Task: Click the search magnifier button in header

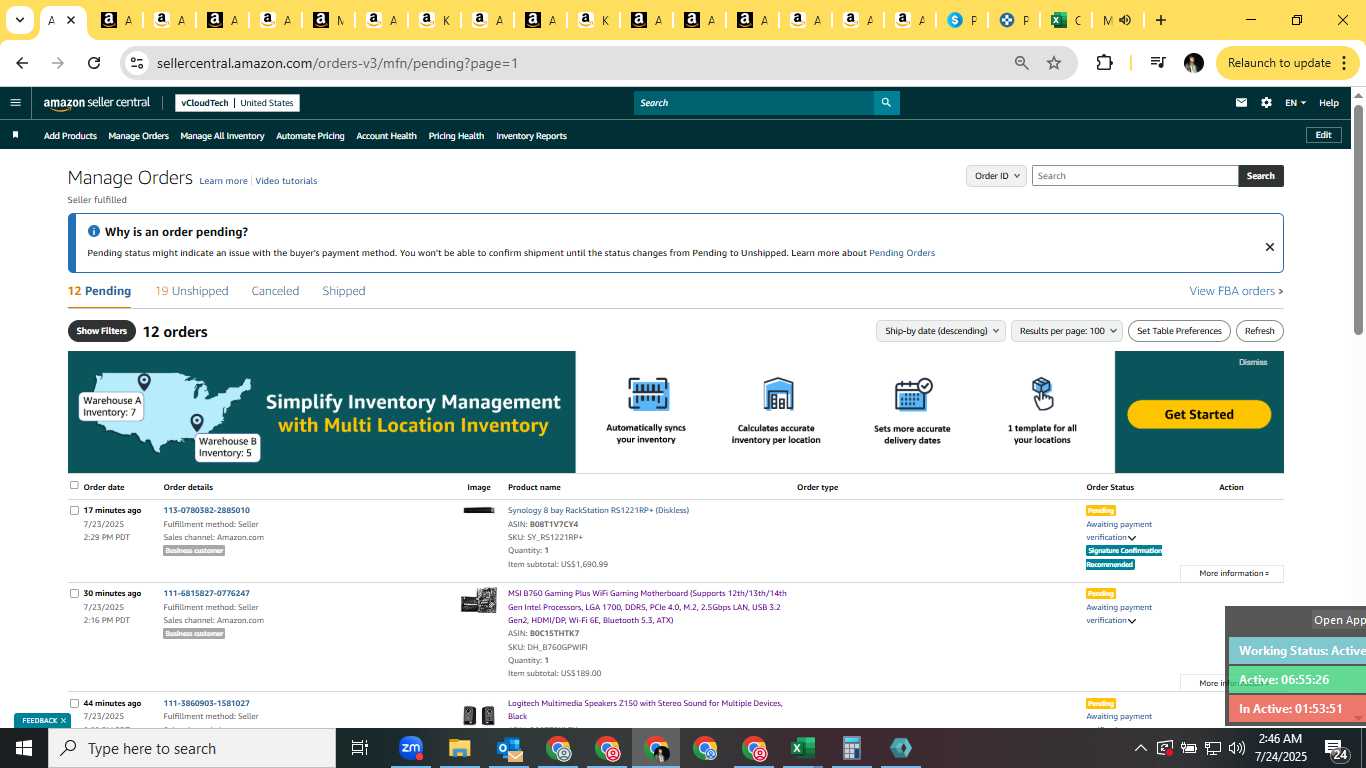Action: pos(886,103)
